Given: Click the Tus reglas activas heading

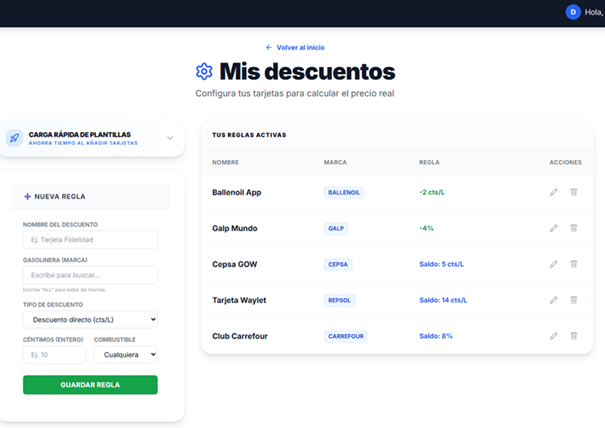Looking at the screenshot, I should (x=249, y=135).
